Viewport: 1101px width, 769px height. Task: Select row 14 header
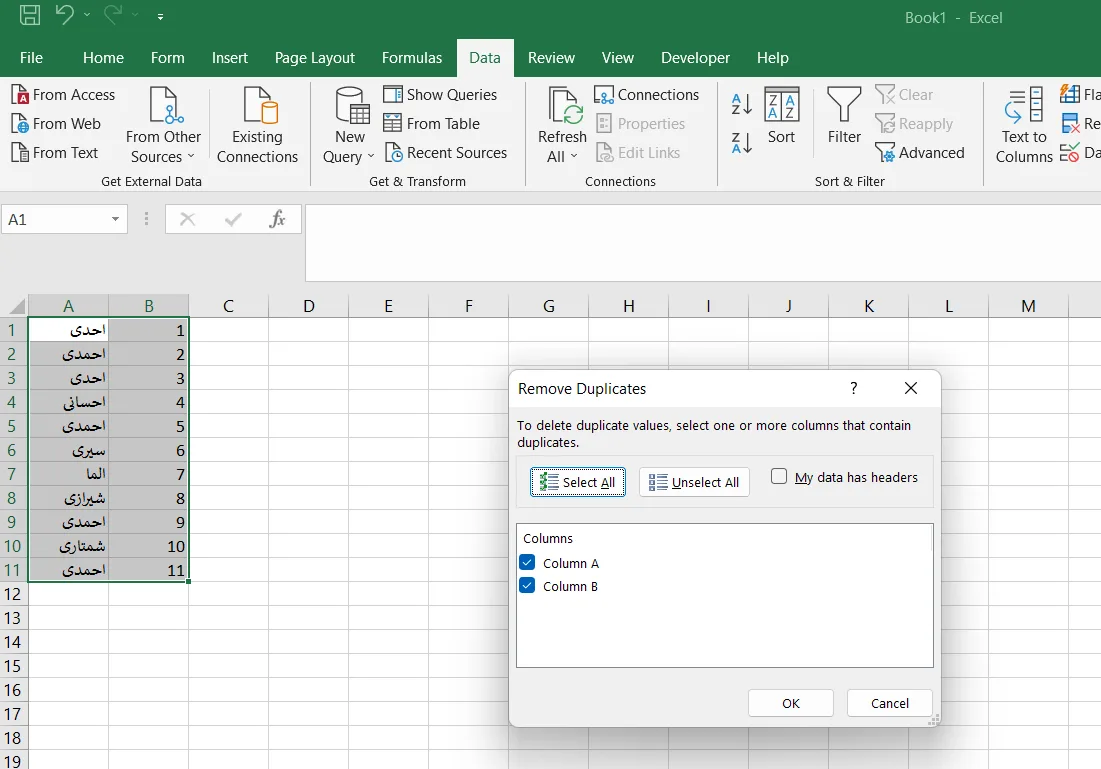pos(13,642)
